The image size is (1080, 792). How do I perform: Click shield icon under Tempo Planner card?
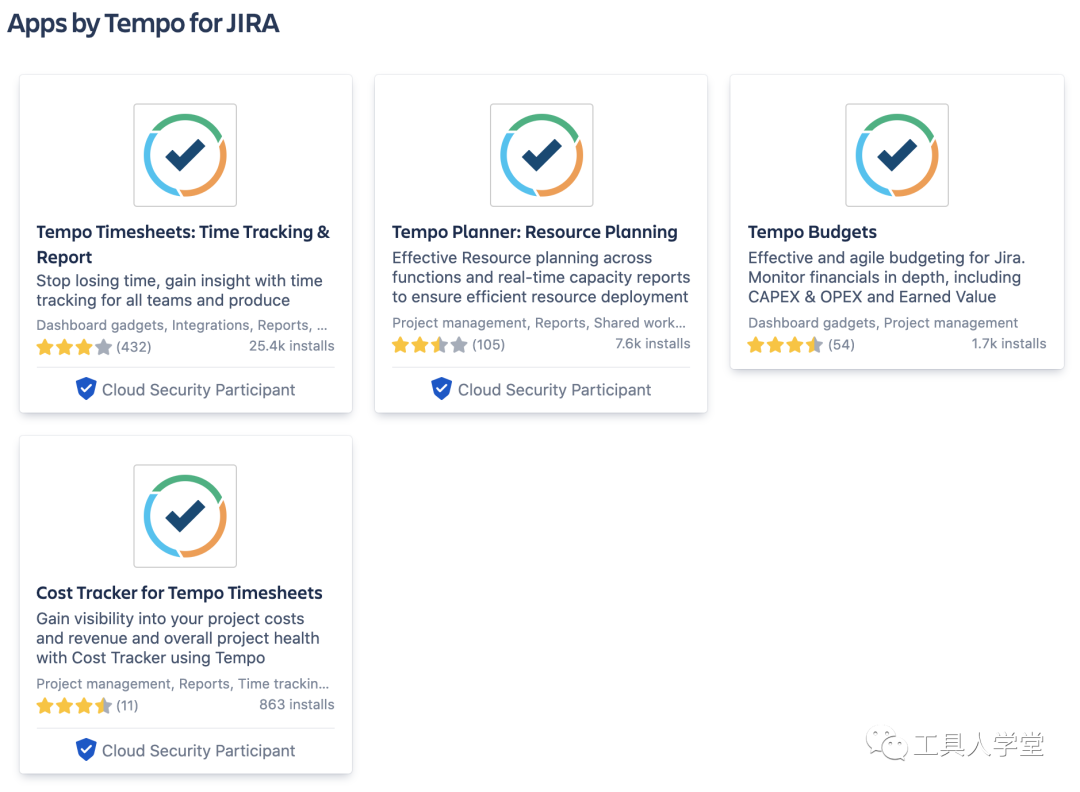coord(442,389)
